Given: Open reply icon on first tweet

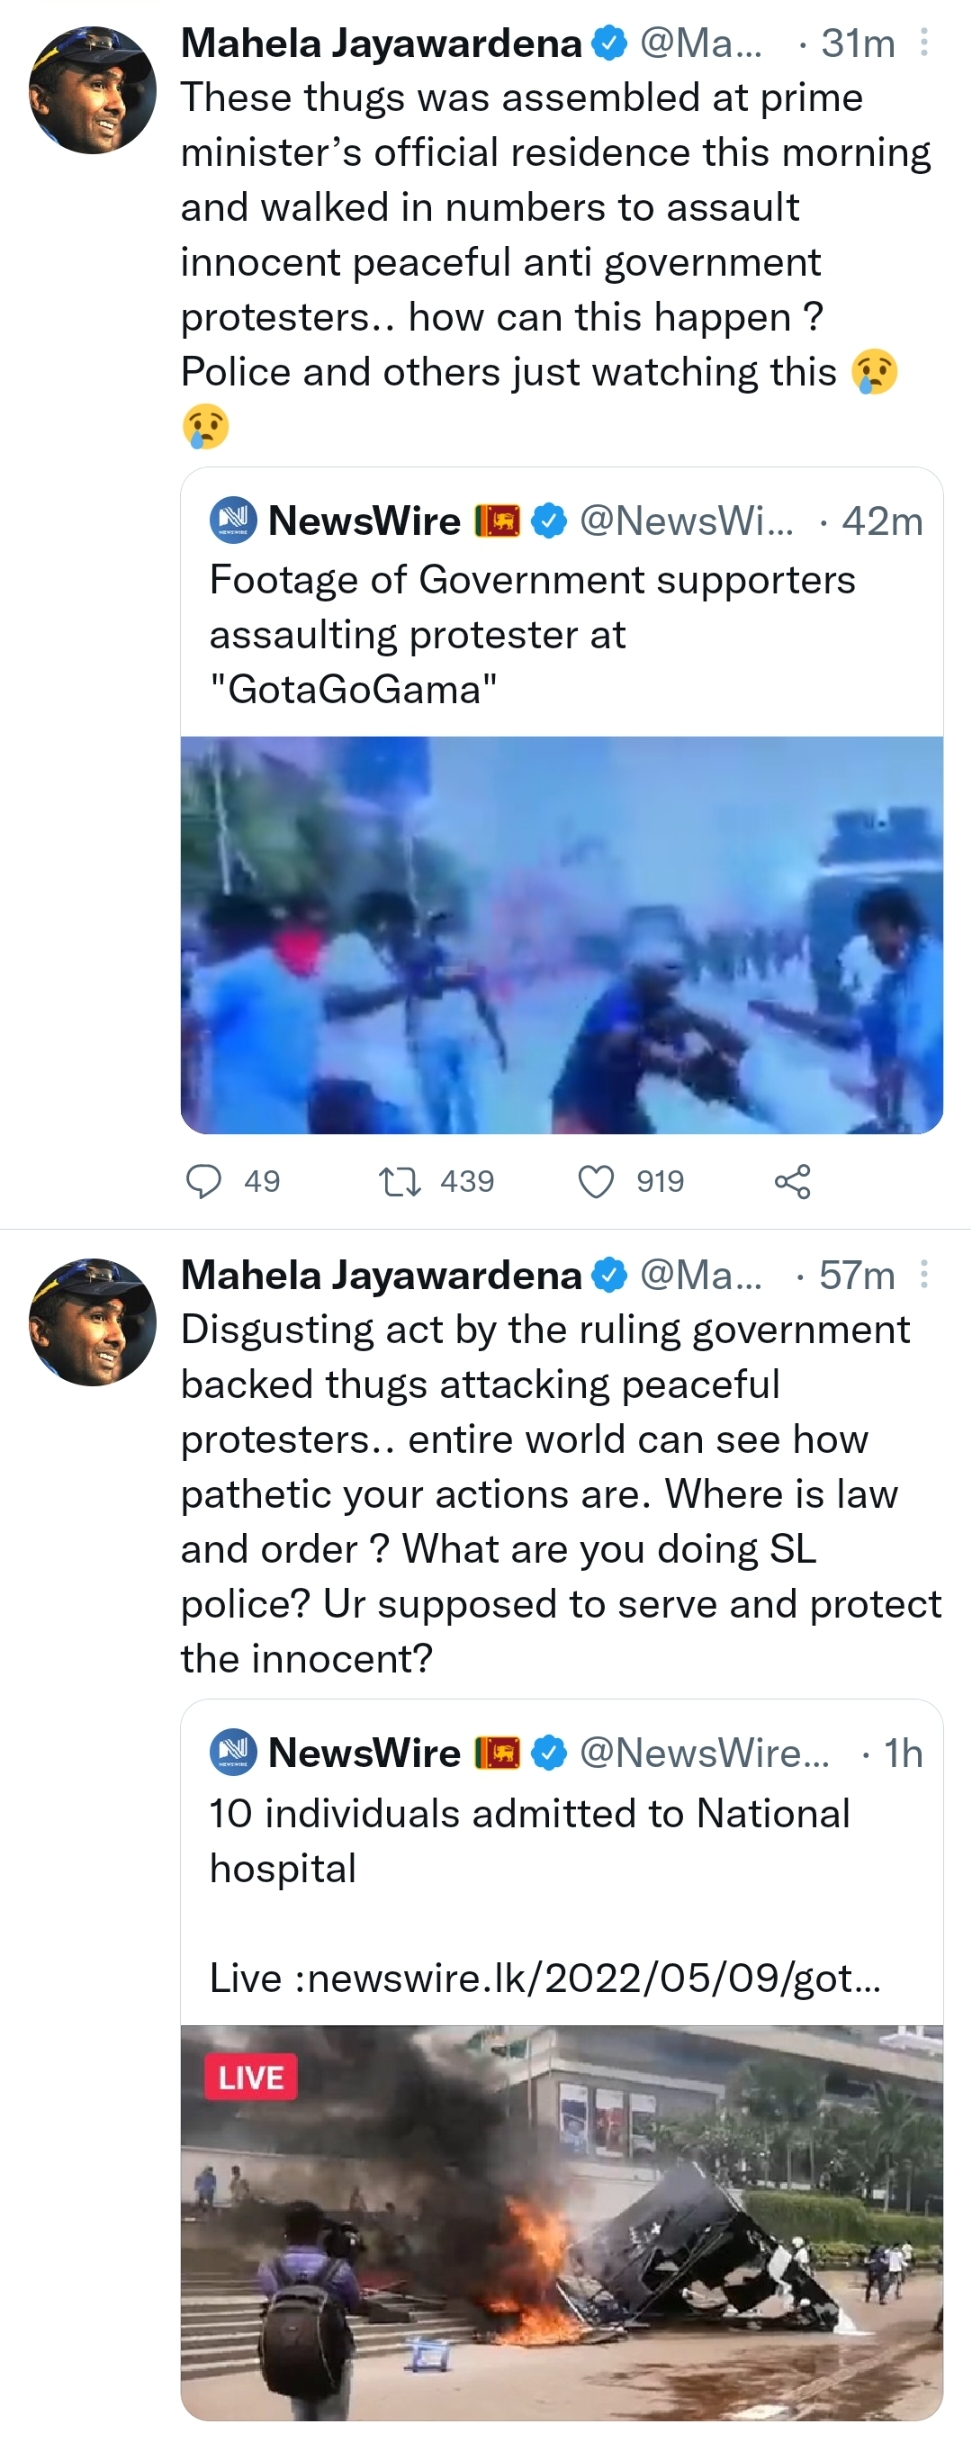Looking at the screenshot, I should pyautogui.click(x=205, y=1181).
